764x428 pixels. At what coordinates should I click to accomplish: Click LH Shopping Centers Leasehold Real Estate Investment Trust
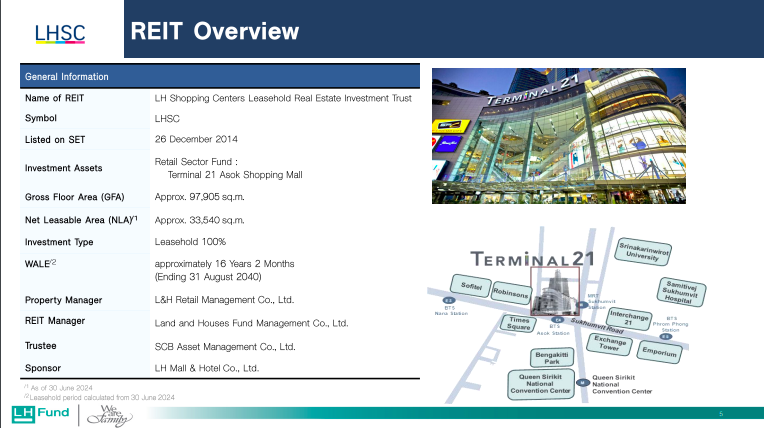pos(283,98)
